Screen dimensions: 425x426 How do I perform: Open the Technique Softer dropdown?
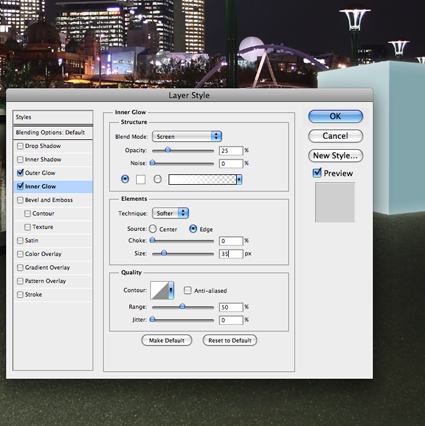tap(170, 213)
